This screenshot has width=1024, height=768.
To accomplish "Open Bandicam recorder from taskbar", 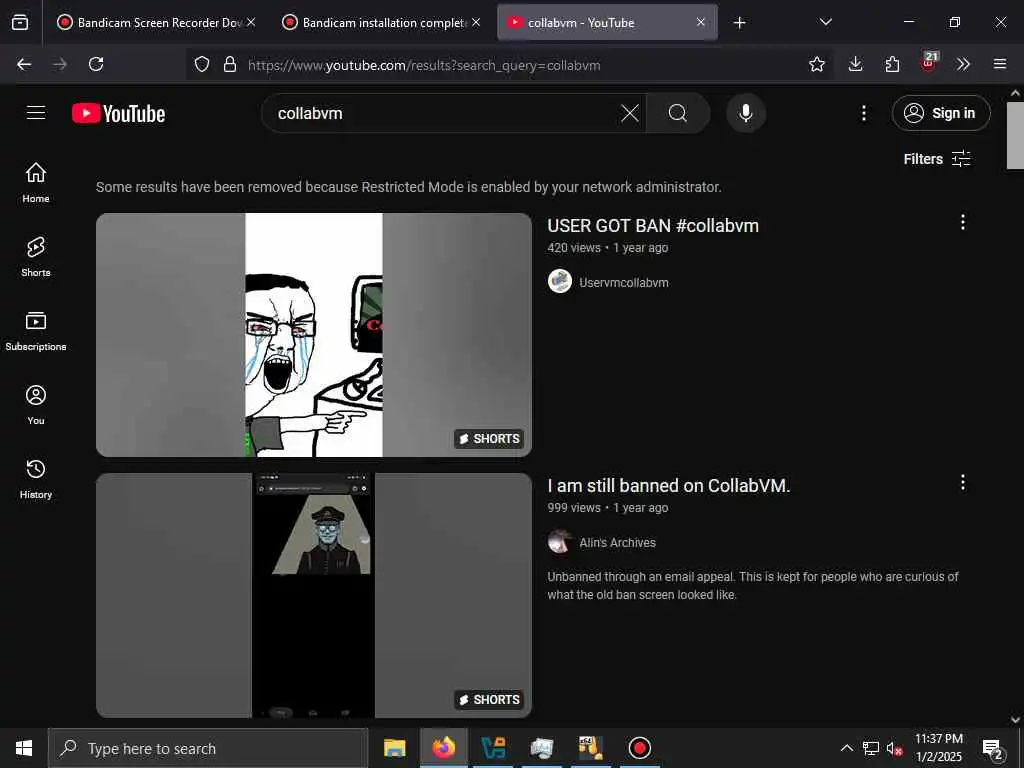I will (x=639, y=748).
